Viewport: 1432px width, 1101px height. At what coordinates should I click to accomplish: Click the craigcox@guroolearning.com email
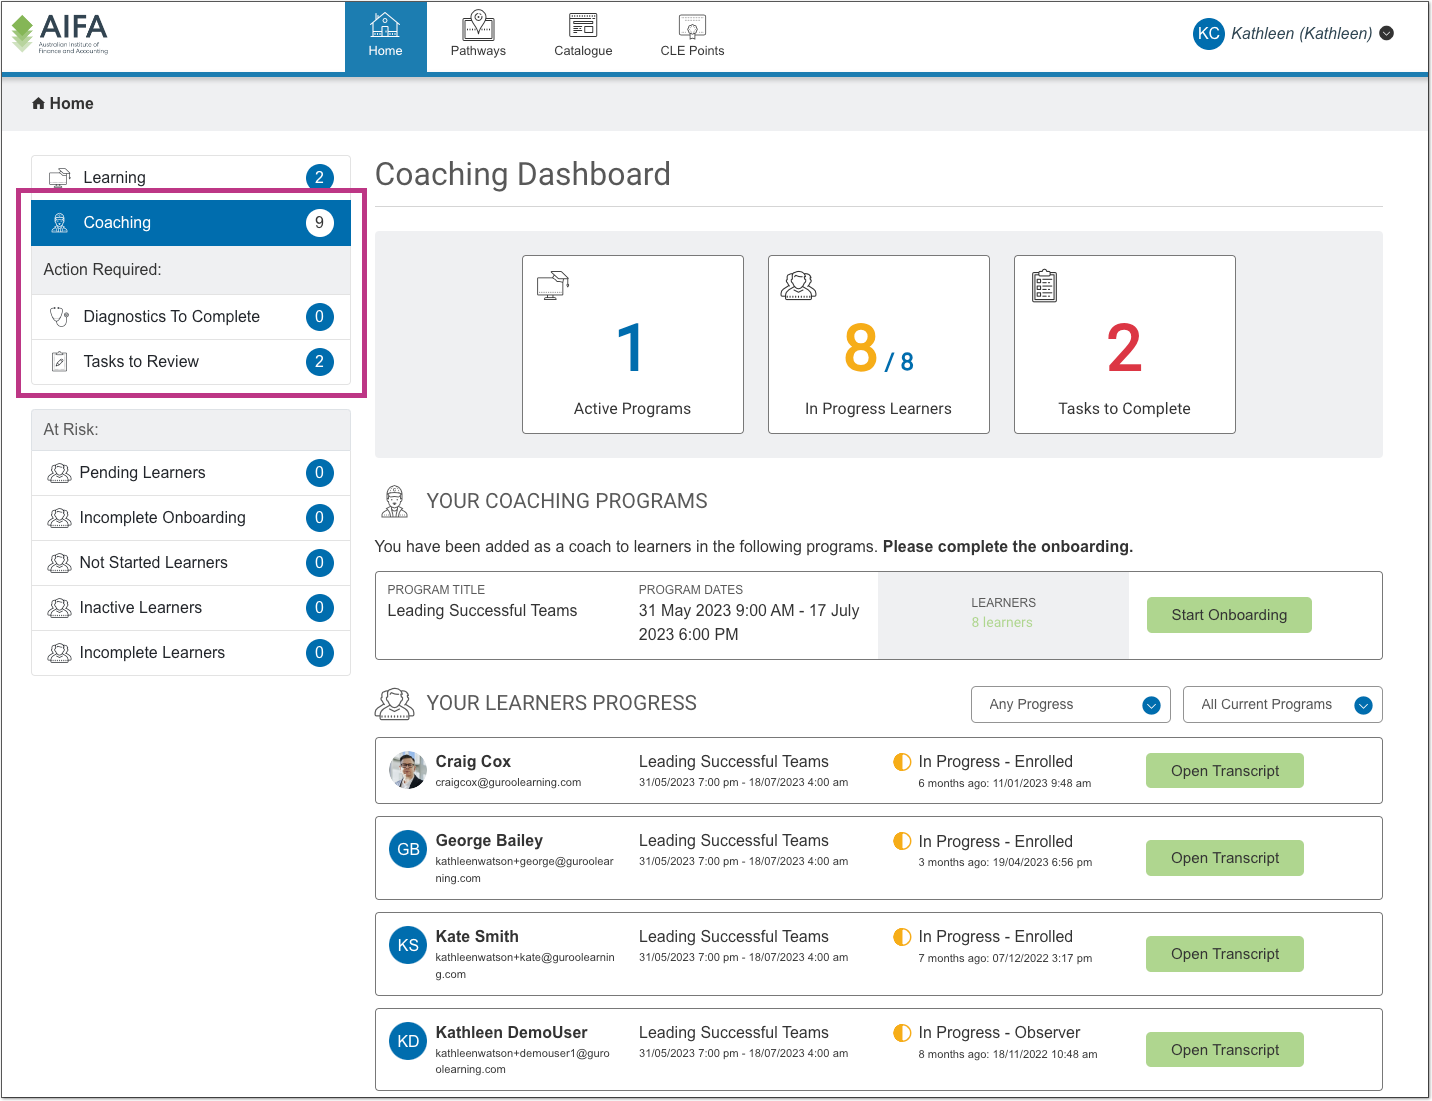[508, 782]
